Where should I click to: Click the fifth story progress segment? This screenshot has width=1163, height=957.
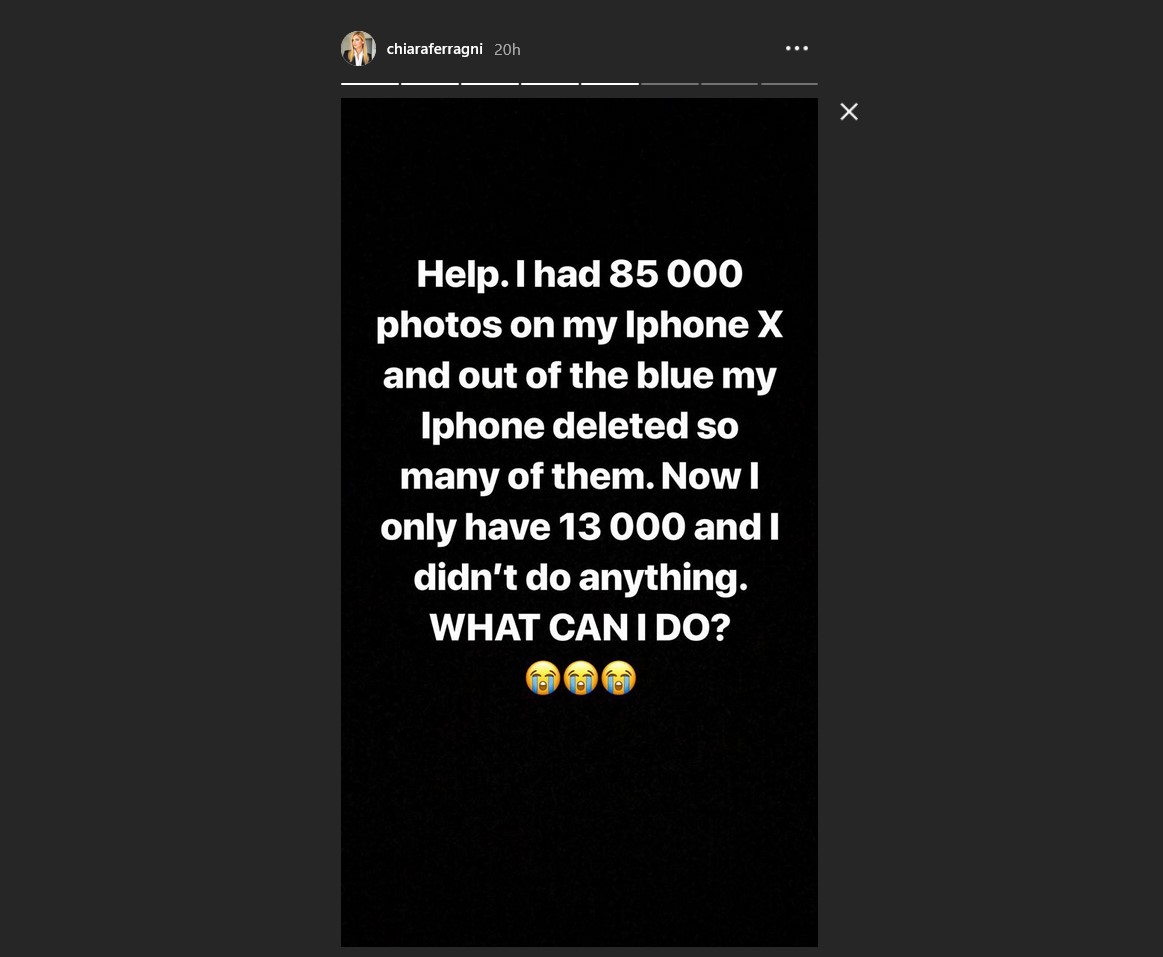tap(610, 83)
